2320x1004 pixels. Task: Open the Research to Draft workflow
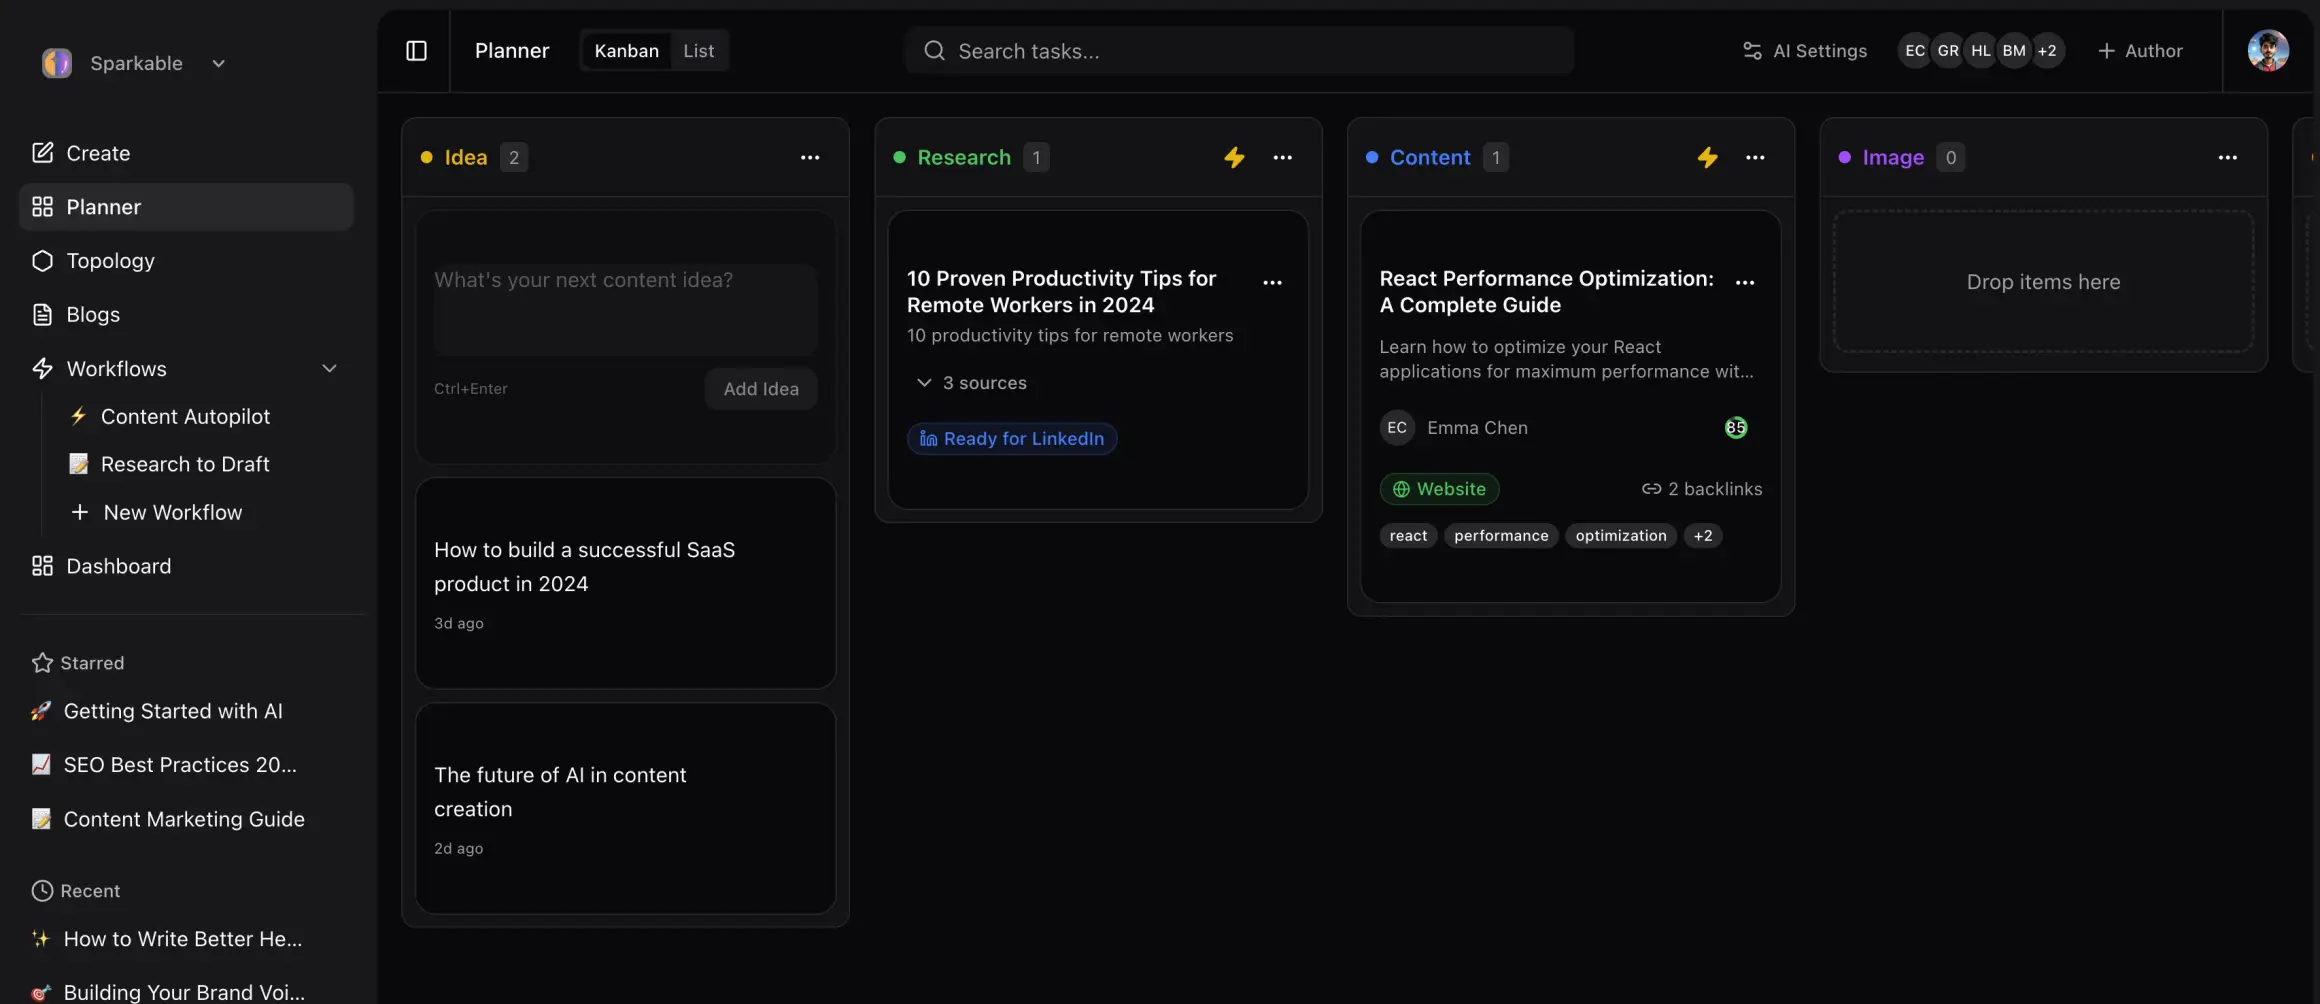185,465
